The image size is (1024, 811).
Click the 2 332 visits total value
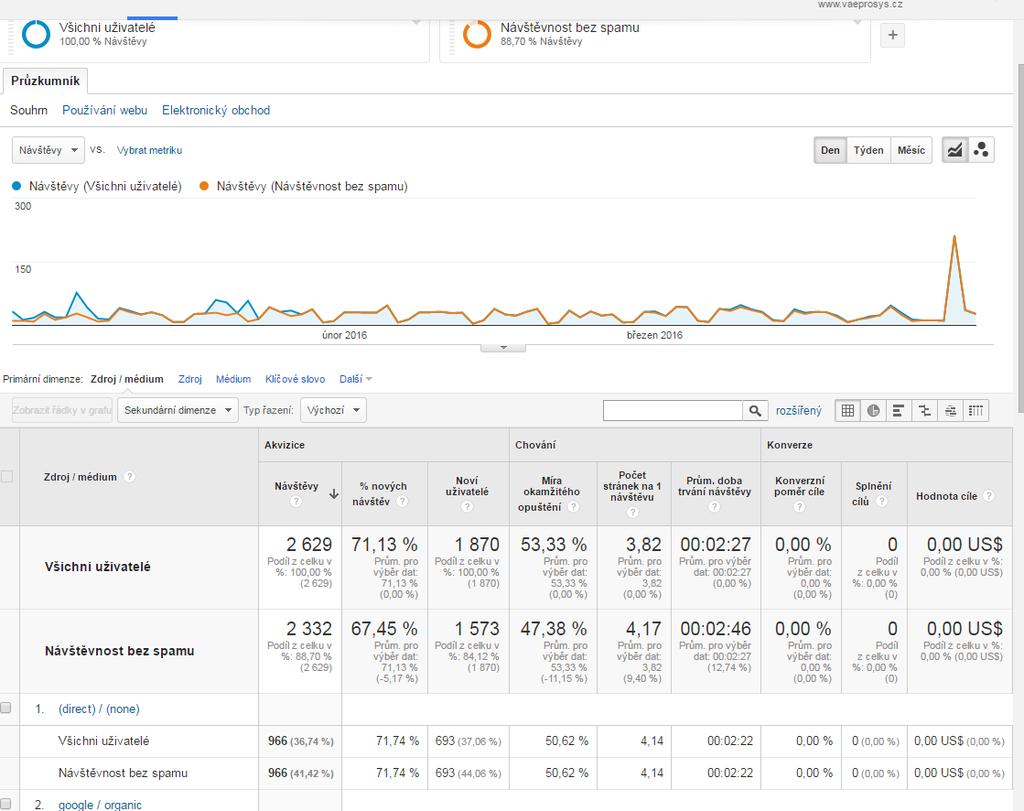click(309, 628)
